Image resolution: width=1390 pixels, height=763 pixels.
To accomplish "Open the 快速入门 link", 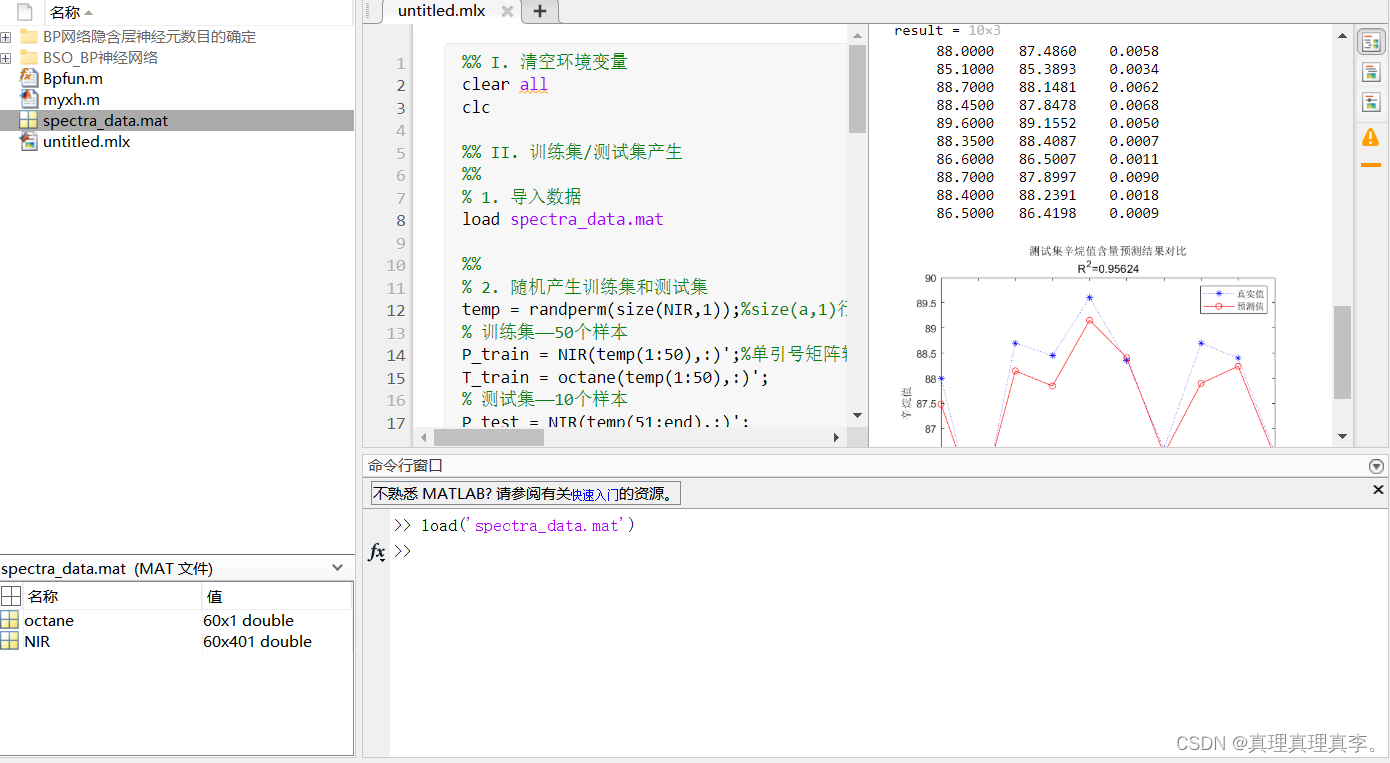I will click(x=595, y=494).
